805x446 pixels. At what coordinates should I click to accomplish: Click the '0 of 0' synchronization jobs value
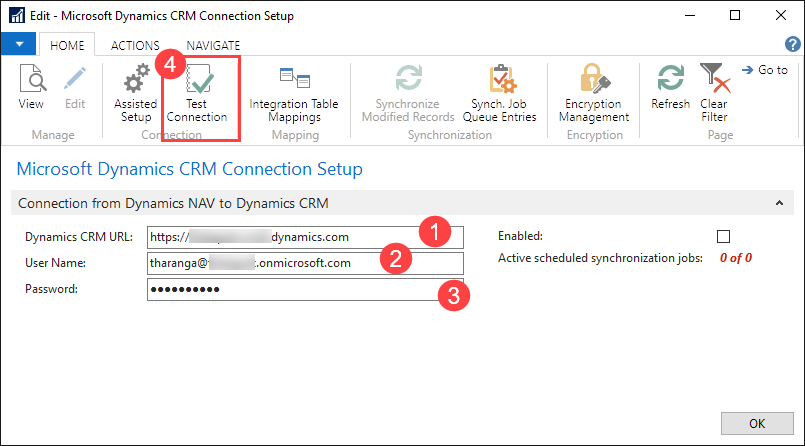[x=736, y=258]
